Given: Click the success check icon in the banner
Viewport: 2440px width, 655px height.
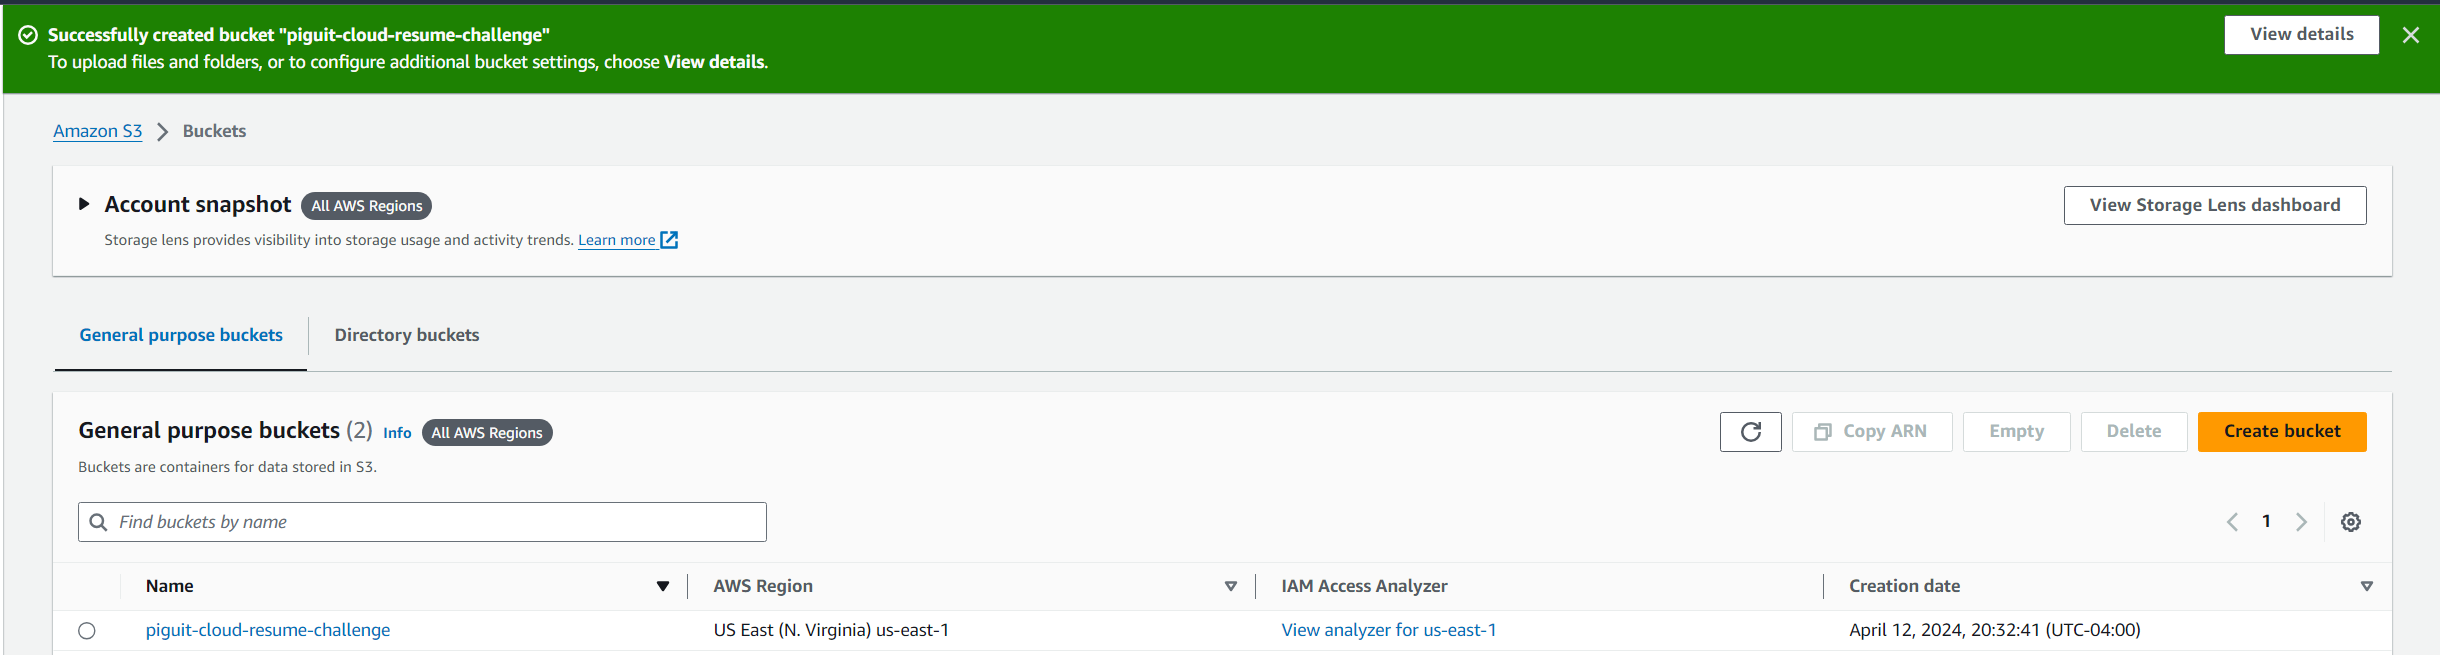Looking at the screenshot, I should point(29,35).
